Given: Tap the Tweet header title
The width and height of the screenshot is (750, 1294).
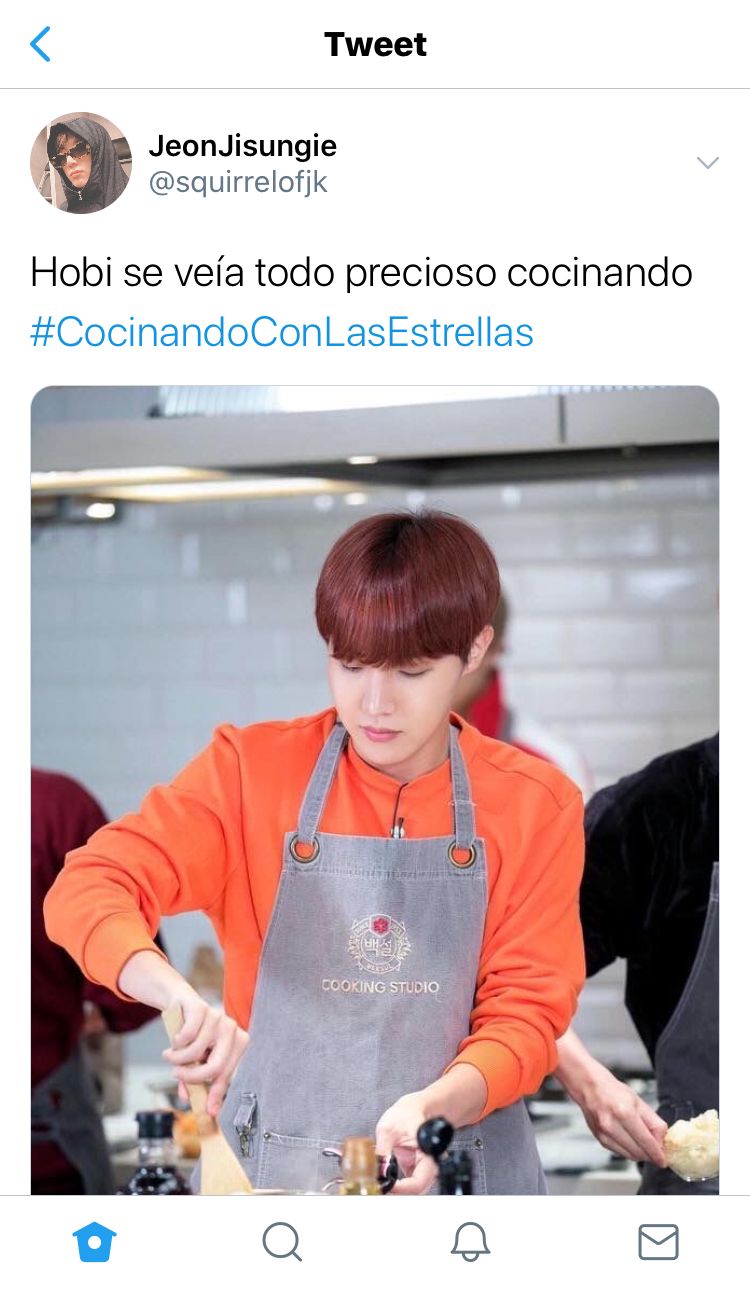Looking at the screenshot, I should point(375,44).
